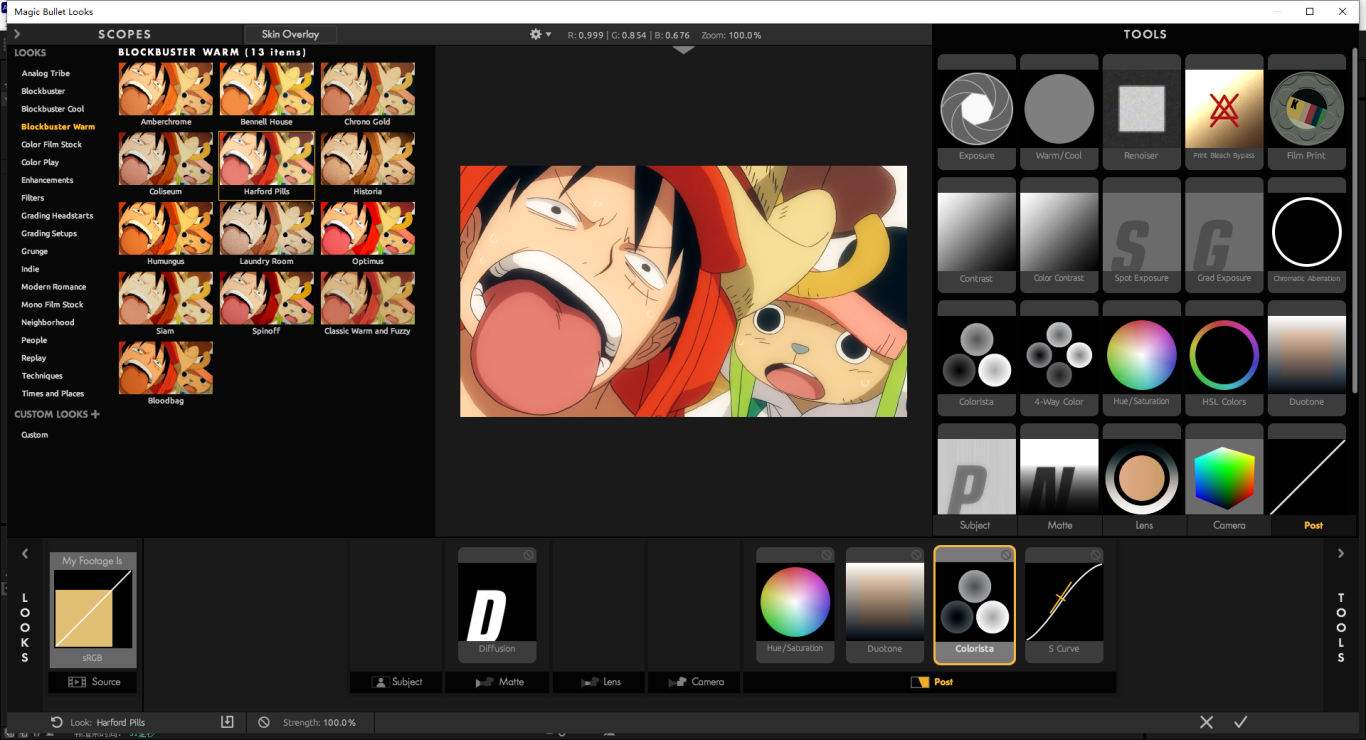
Task: Toggle off the S Curve tool
Action: (x=1095, y=555)
